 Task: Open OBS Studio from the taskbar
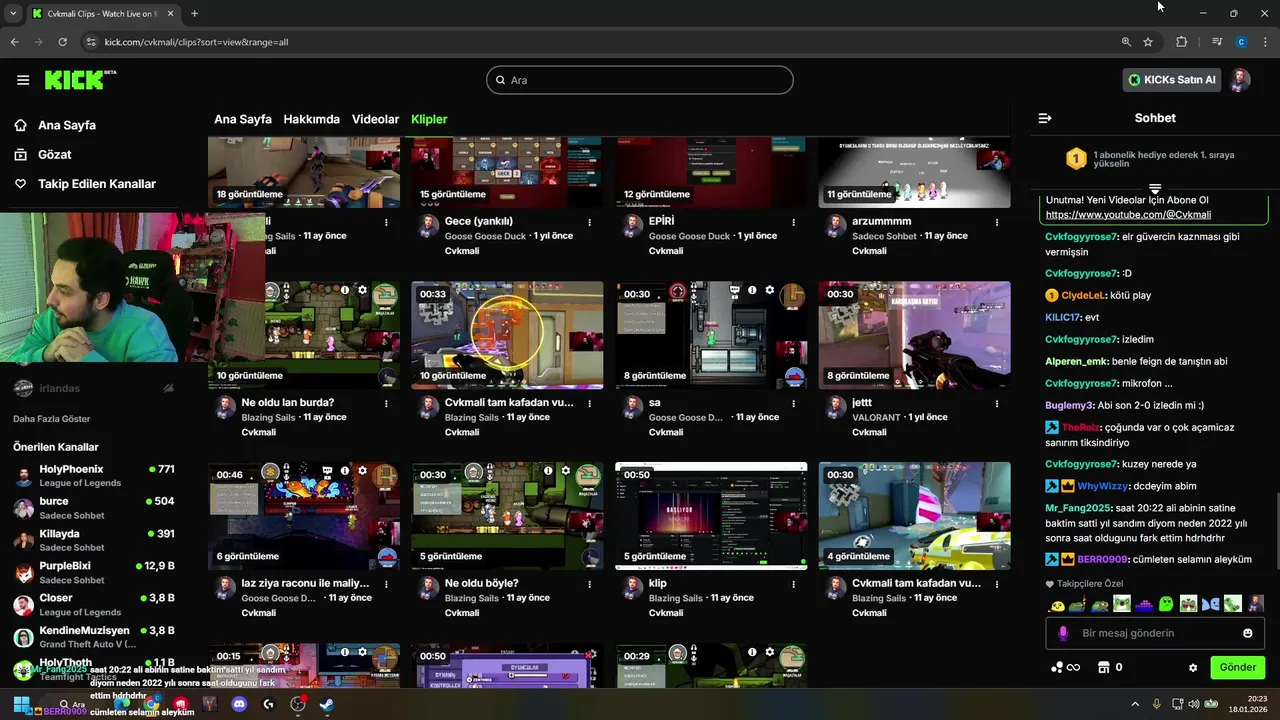(298, 704)
